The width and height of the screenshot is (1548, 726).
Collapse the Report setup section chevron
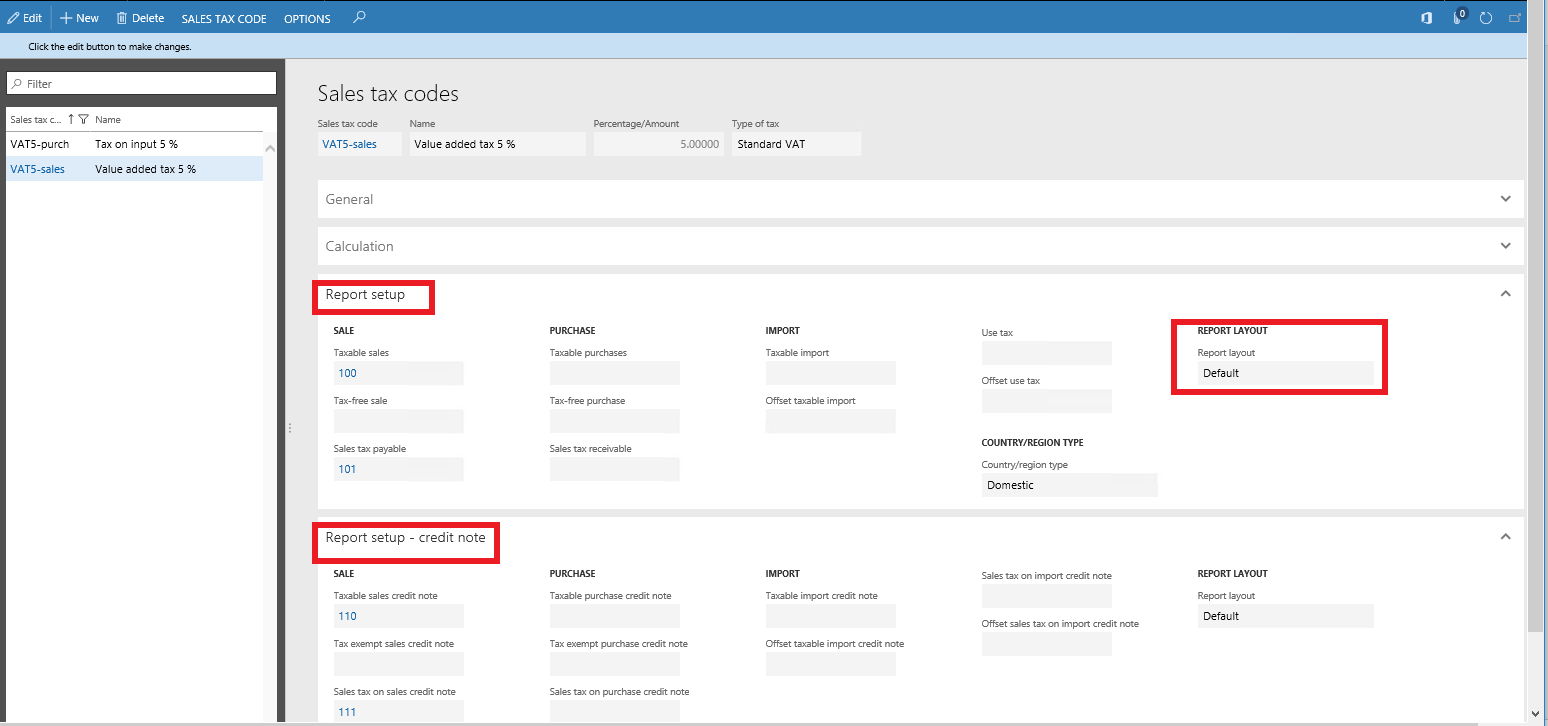tap(1506, 294)
